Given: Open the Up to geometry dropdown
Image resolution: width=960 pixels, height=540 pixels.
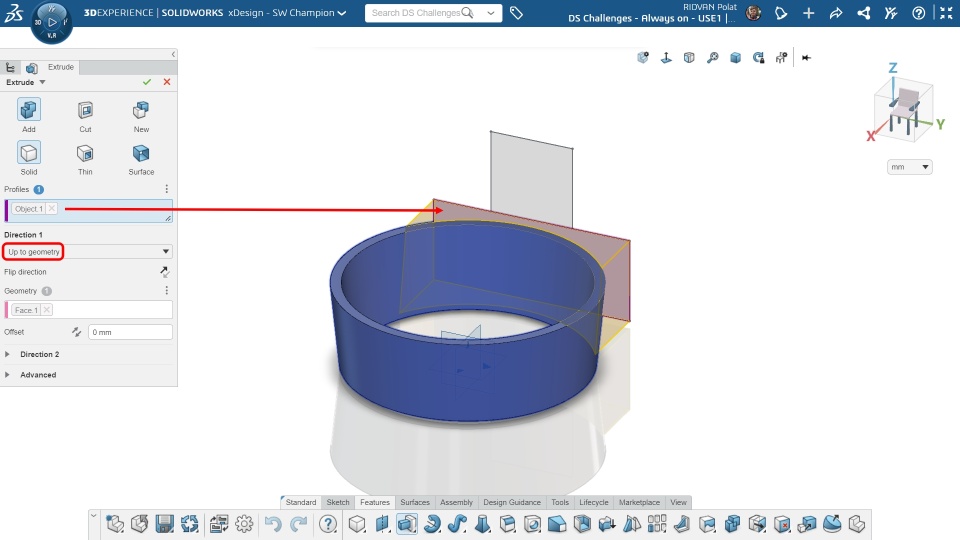Looking at the screenshot, I should tap(88, 252).
